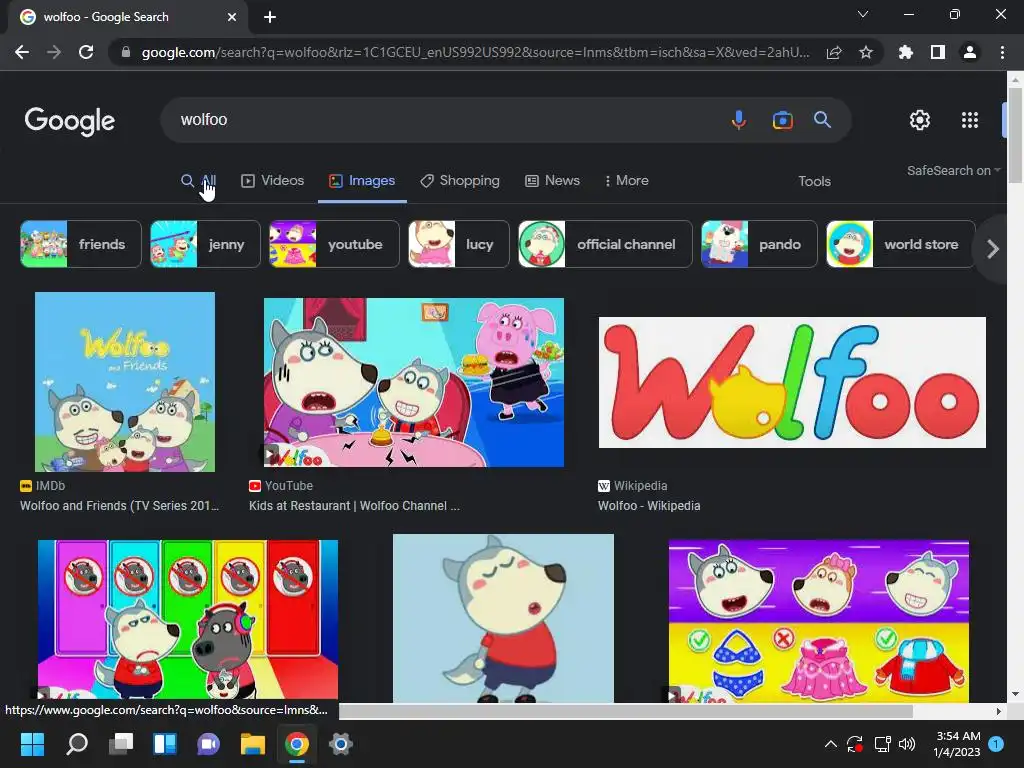Select the jenny suggestion chip
Image resolution: width=1024 pixels, height=768 pixels.
(x=205, y=244)
